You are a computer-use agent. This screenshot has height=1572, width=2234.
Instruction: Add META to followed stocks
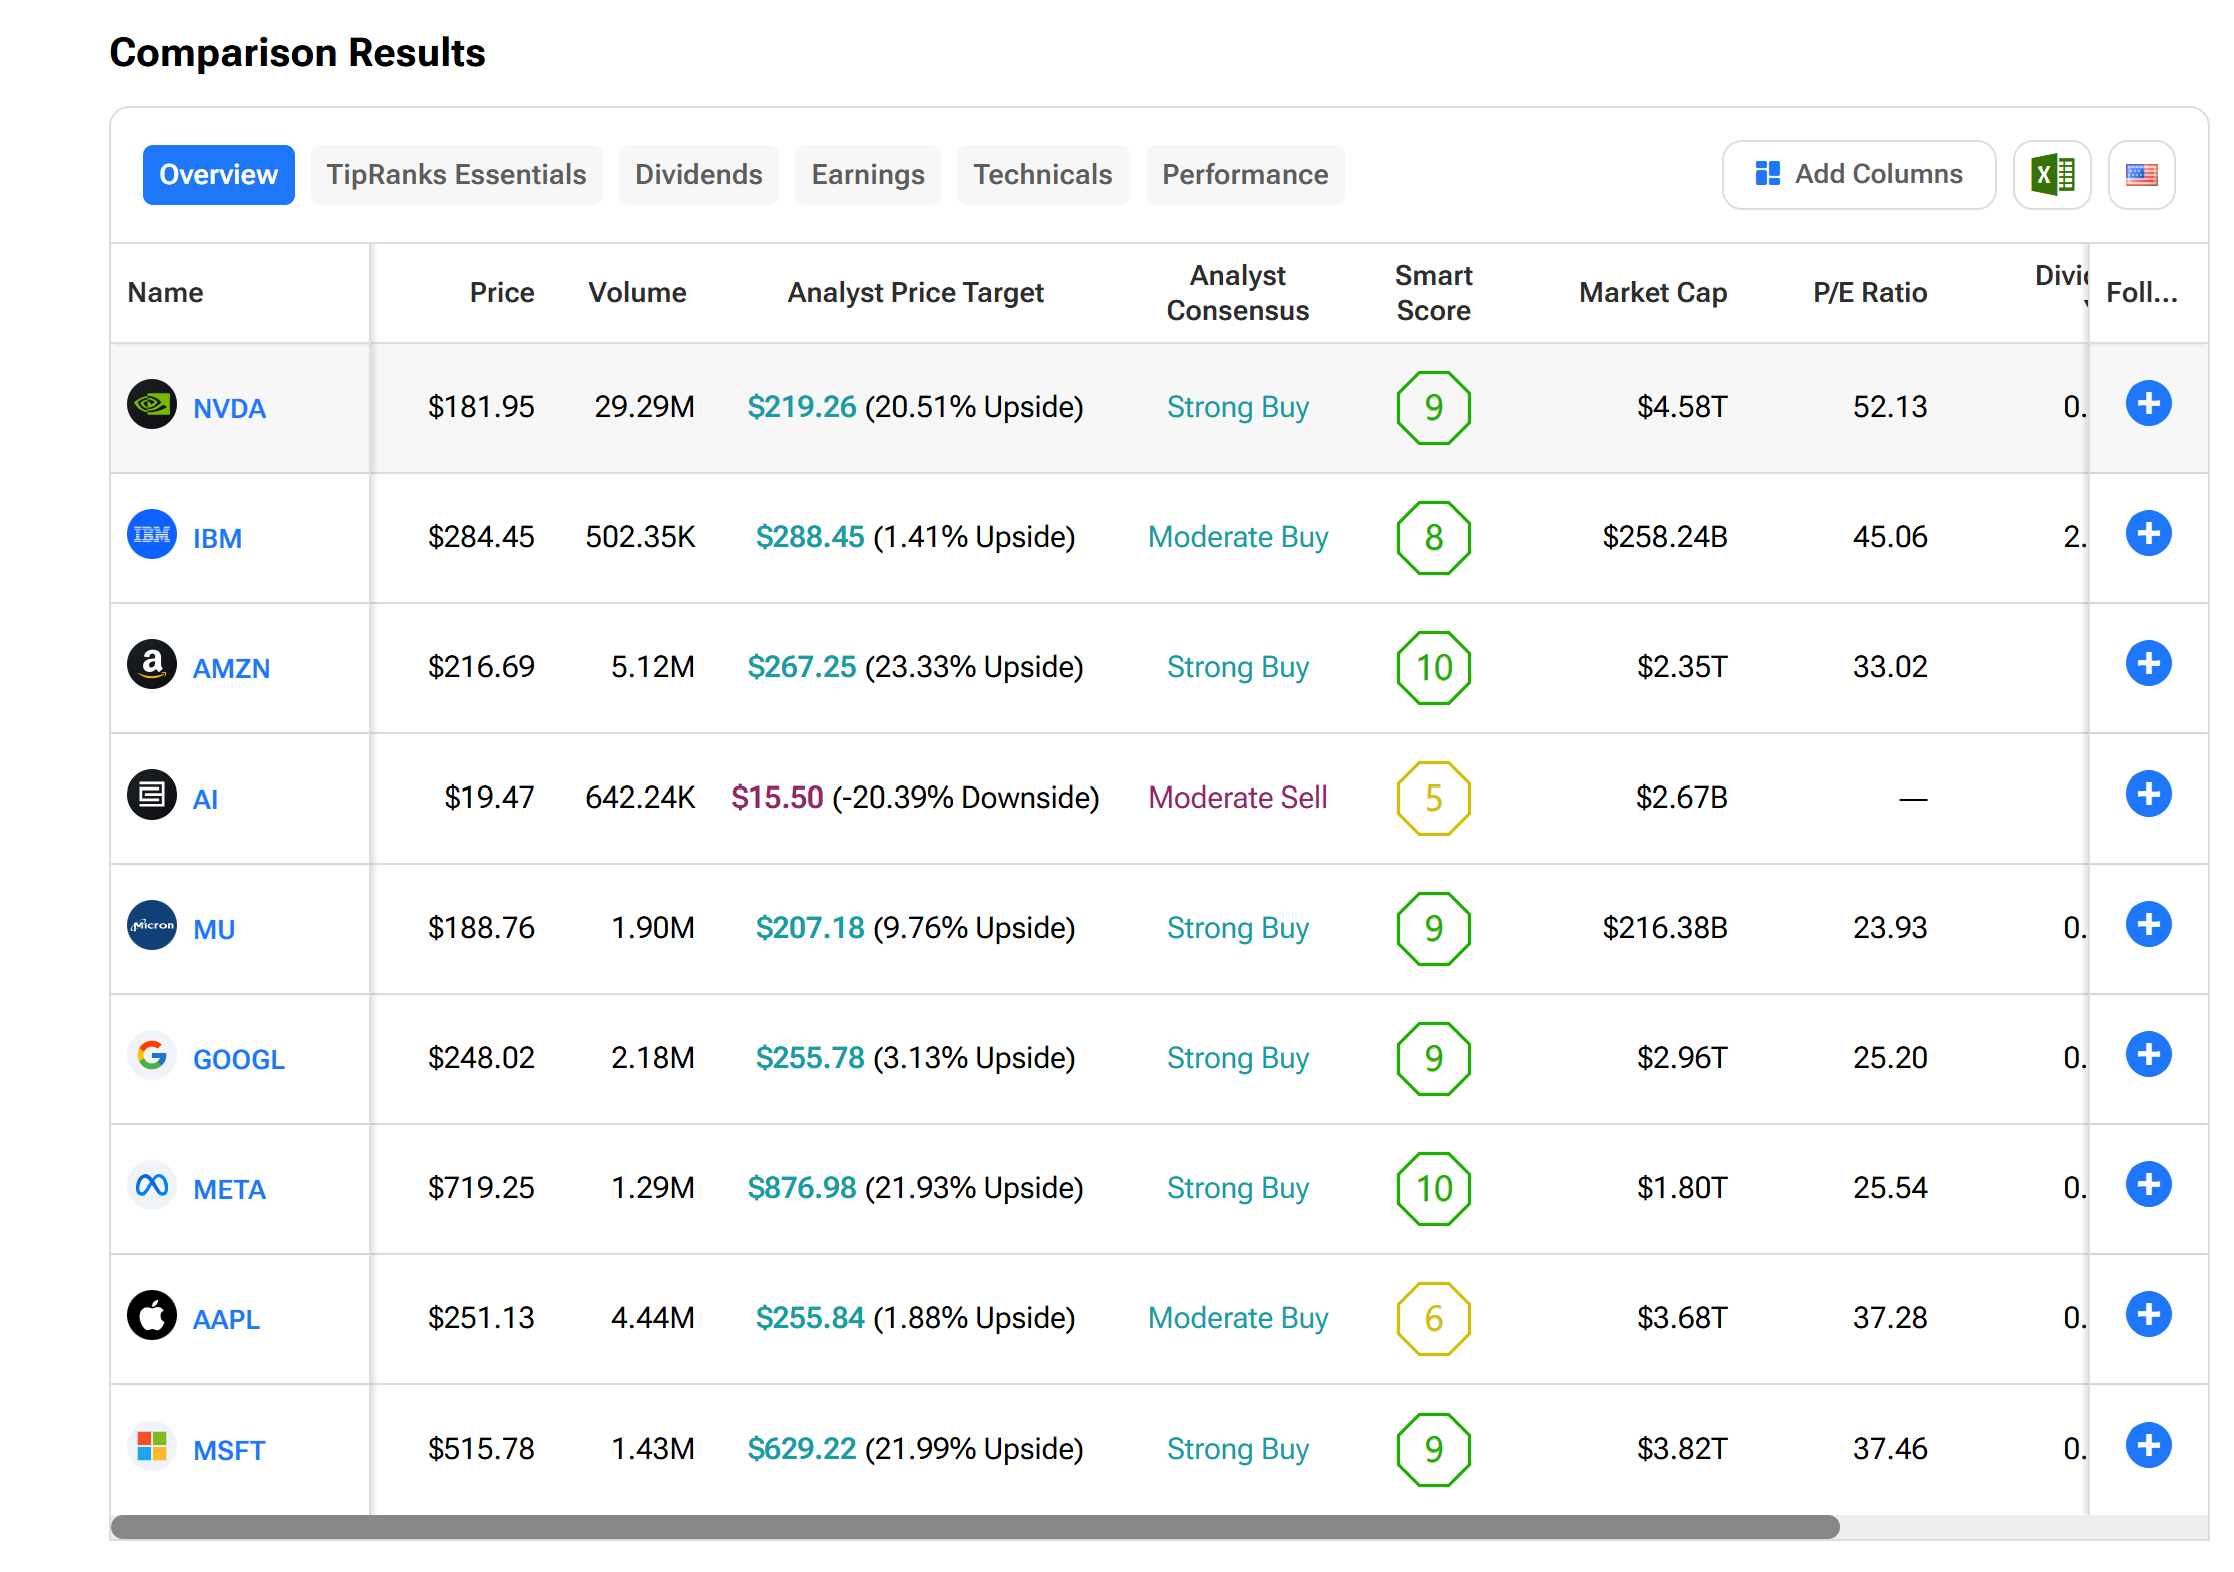pyautogui.click(x=2148, y=1185)
